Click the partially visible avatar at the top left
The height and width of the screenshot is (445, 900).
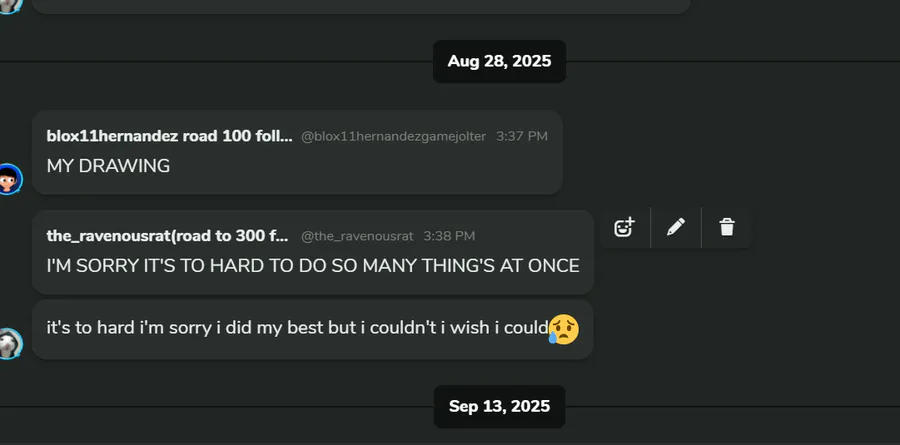[x=8, y=5]
